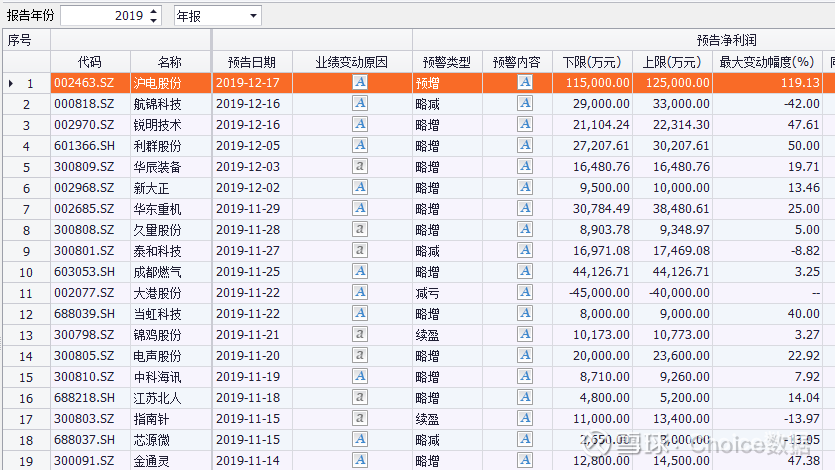Open grey reason icon for 久量股份 row
835x470 pixels.
(x=360, y=229)
